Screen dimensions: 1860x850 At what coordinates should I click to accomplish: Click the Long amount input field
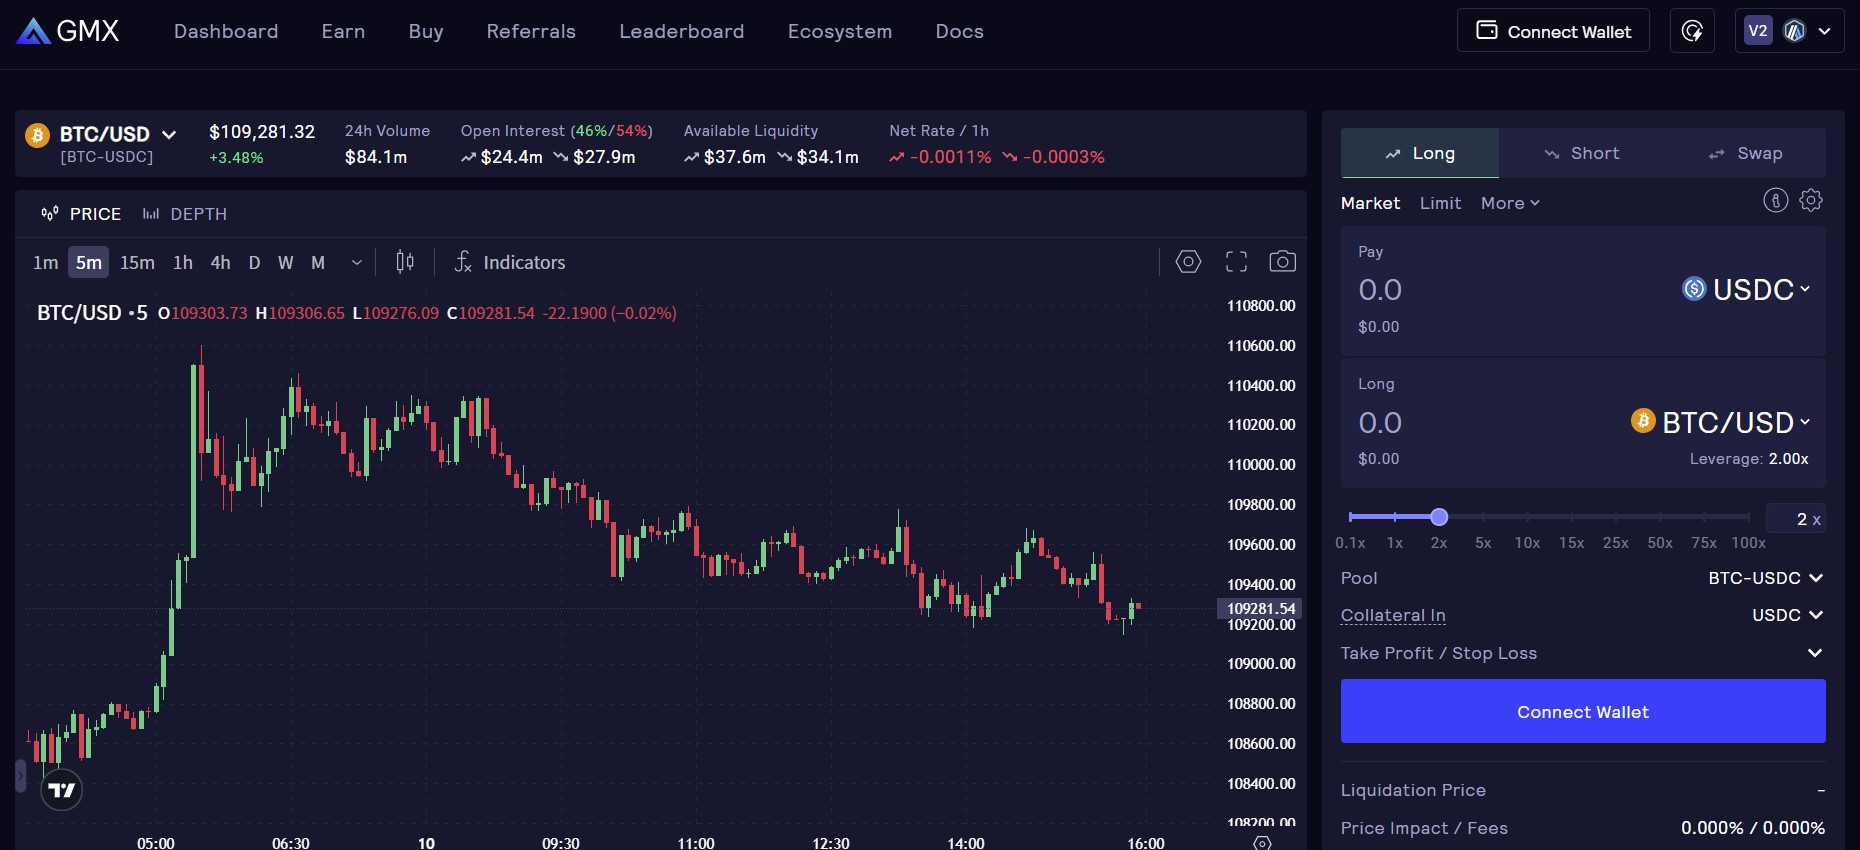click(1490, 423)
